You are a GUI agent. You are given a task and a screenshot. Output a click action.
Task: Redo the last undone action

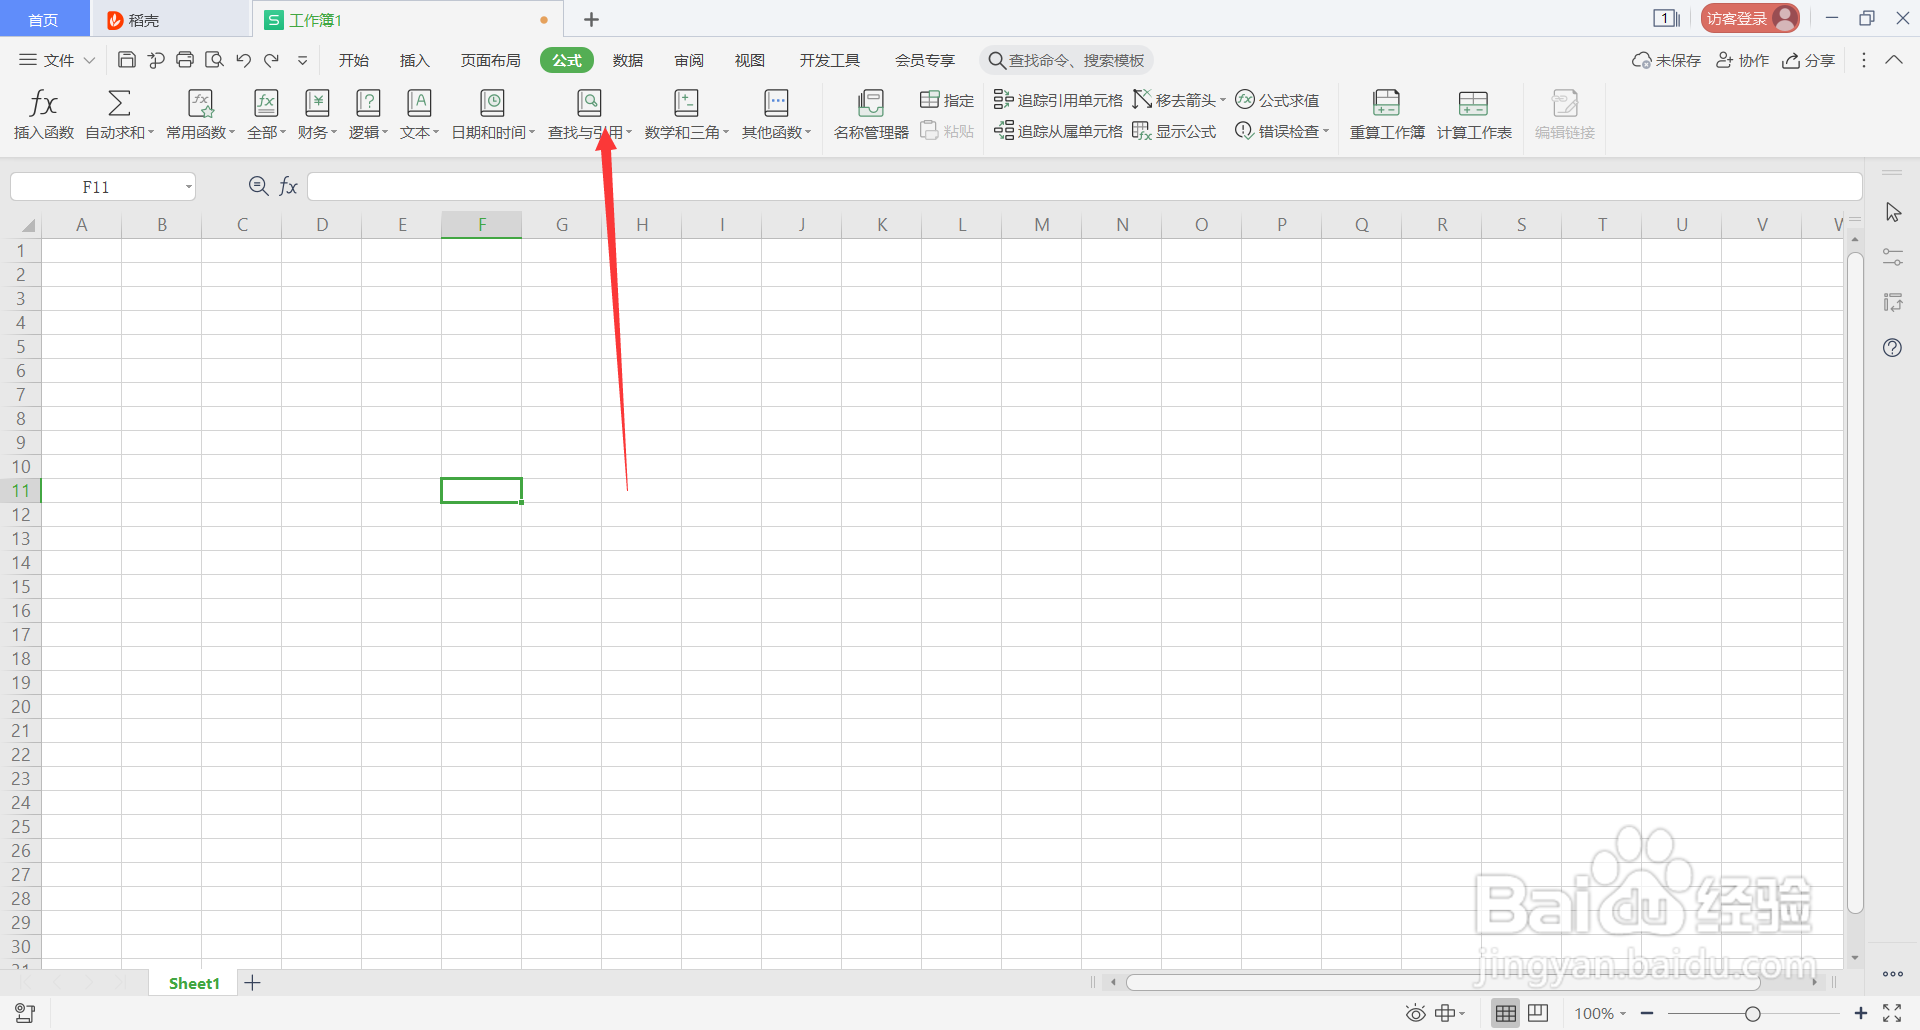pyautogui.click(x=272, y=60)
